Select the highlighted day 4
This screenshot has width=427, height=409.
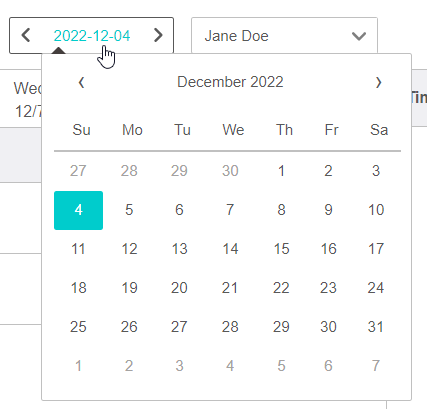[78, 210]
